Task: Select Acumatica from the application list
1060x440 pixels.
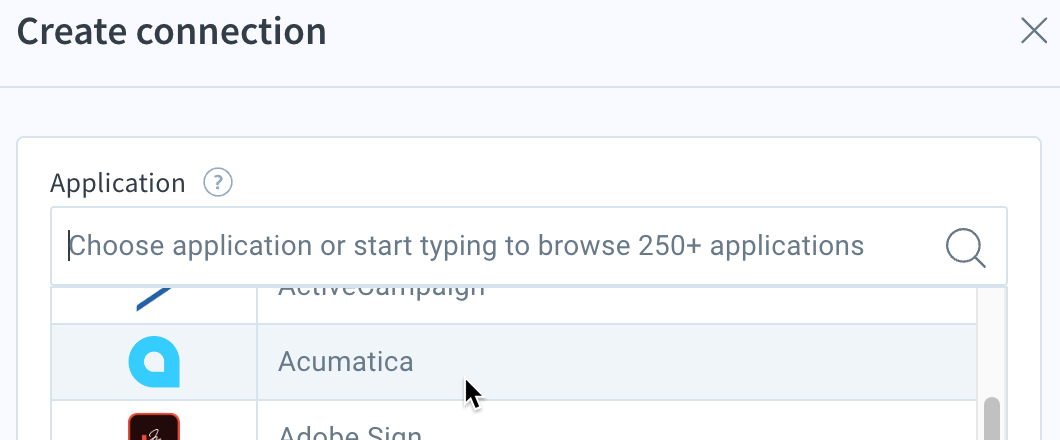Action: coord(514,362)
